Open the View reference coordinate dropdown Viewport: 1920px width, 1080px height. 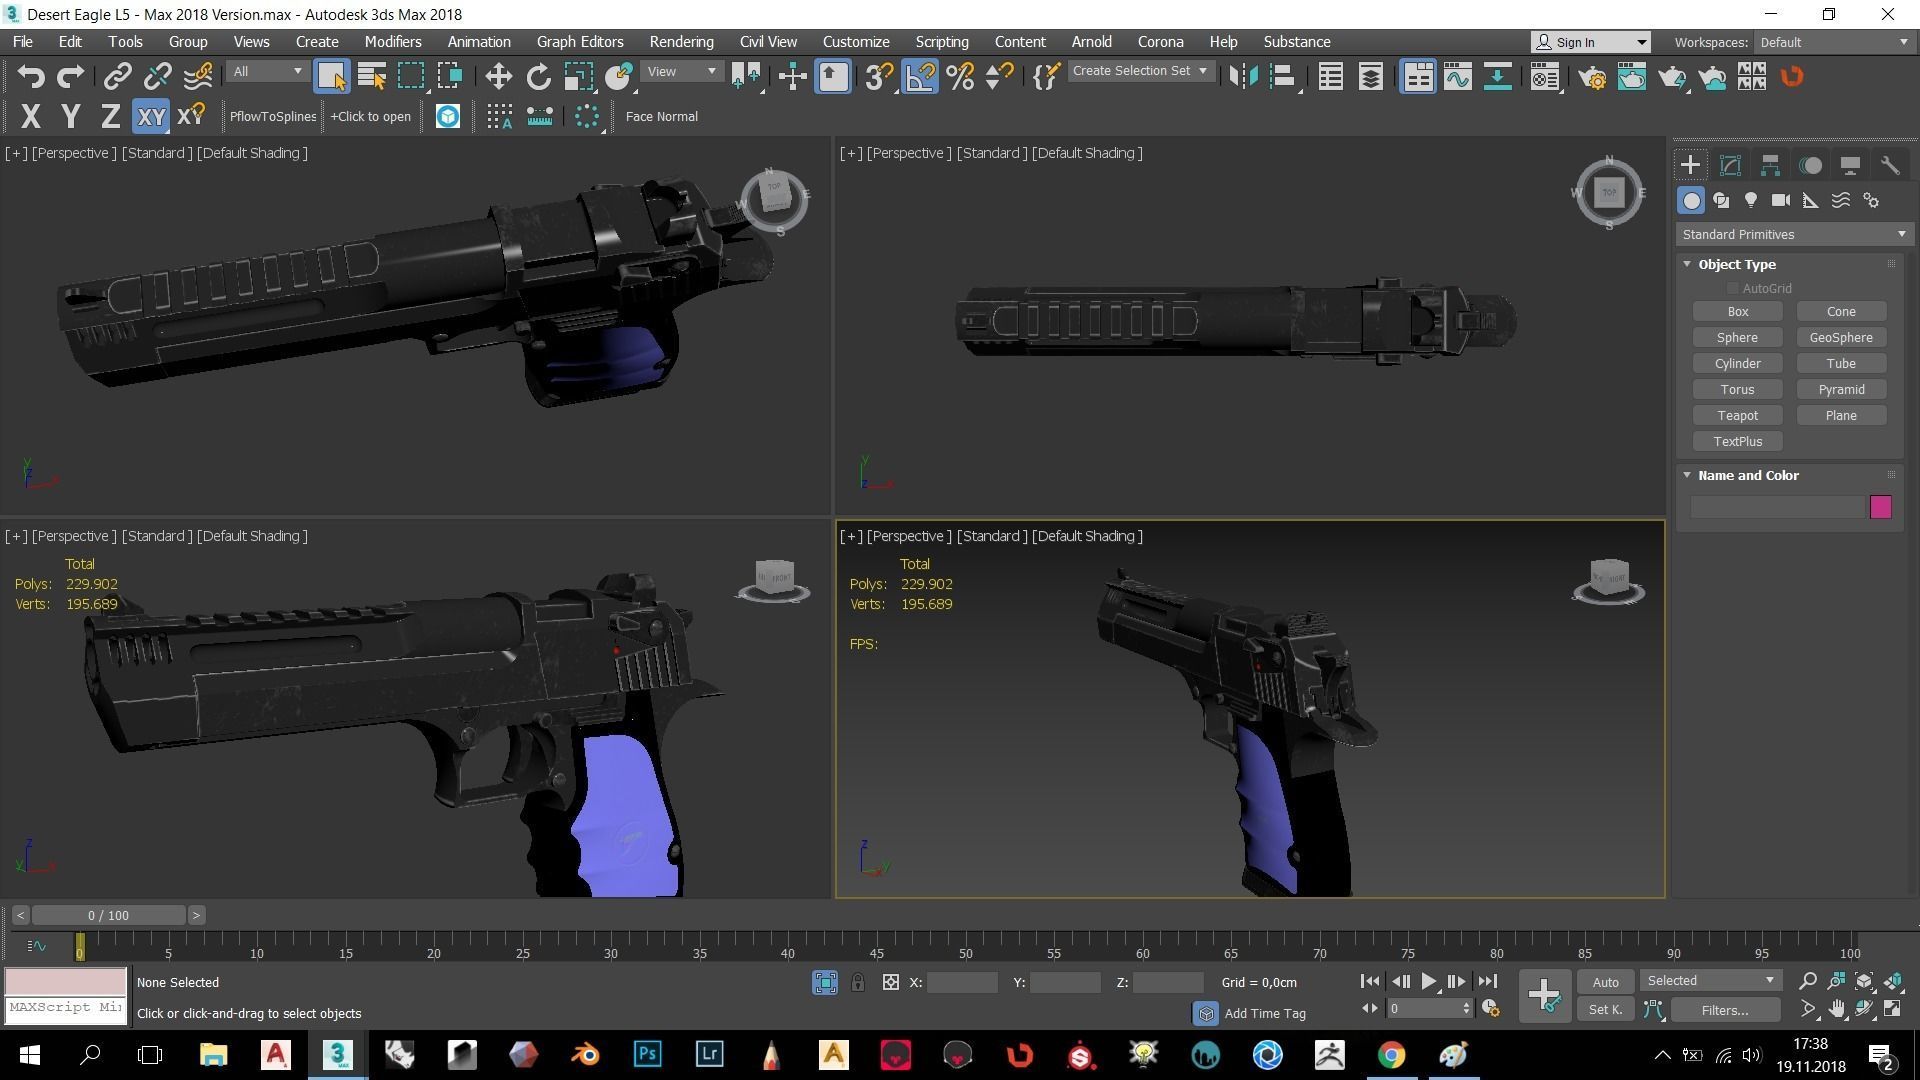(x=682, y=72)
